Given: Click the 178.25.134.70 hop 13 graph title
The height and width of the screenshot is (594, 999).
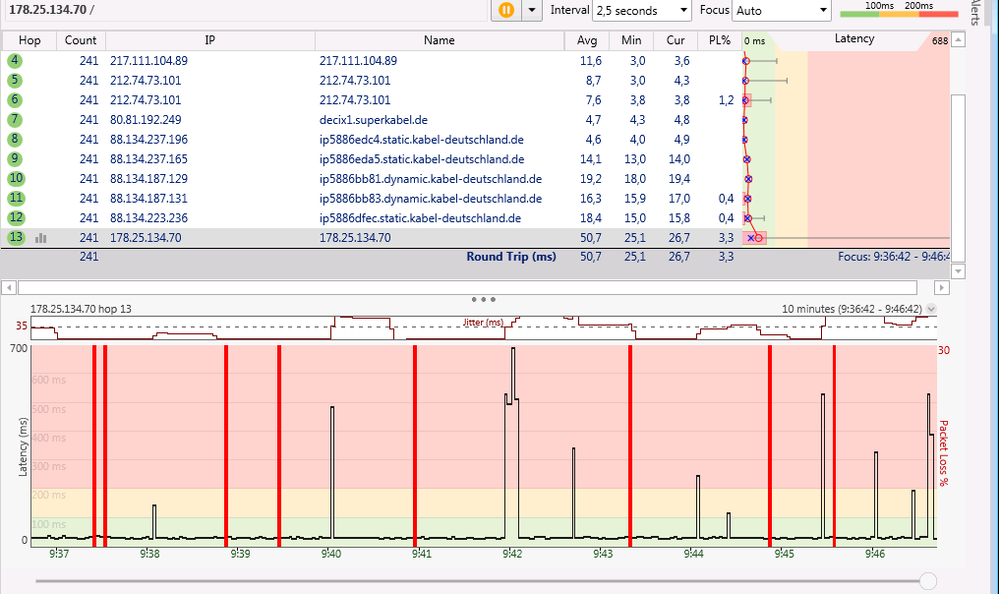Looking at the screenshot, I should [x=81, y=309].
